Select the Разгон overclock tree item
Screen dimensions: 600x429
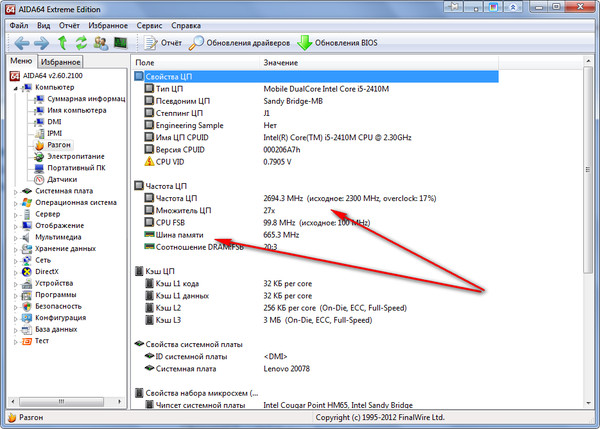[59, 145]
